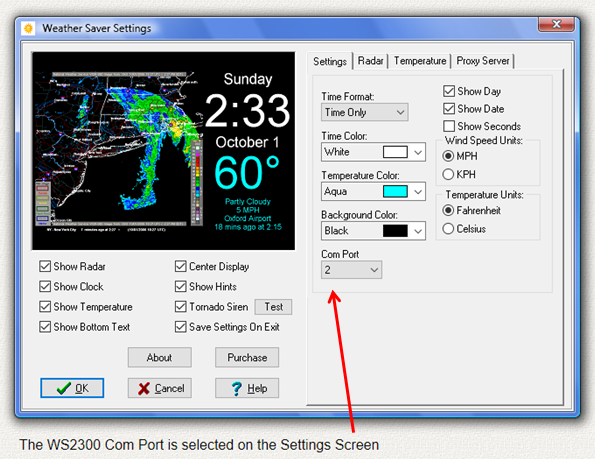Toggle the Tornado Siren checkbox
This screenshot has width=595, height=459.
point(181,307)
